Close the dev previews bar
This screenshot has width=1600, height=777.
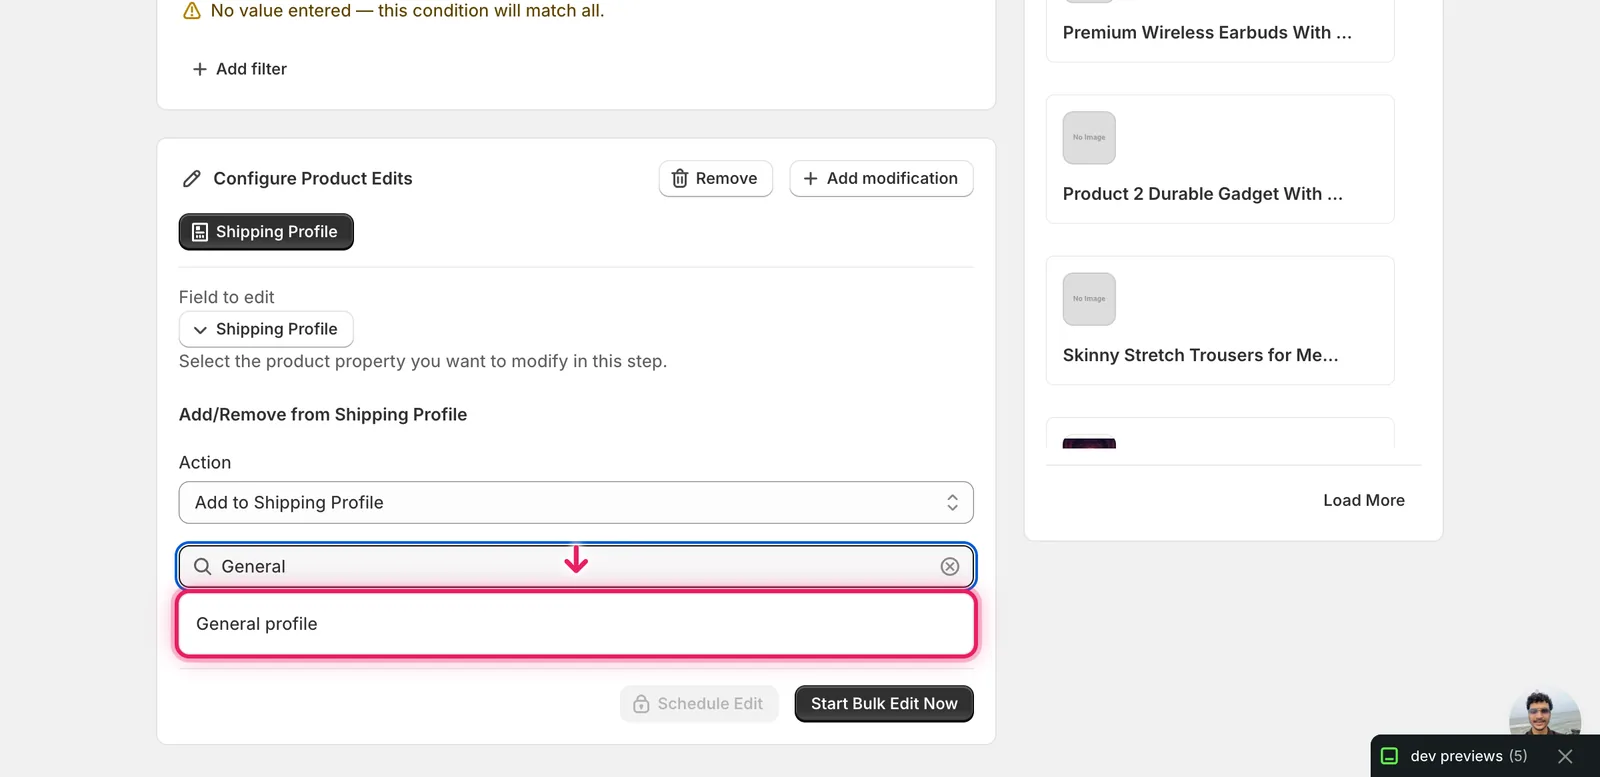pyautogui.click(x=1565, y=757)
